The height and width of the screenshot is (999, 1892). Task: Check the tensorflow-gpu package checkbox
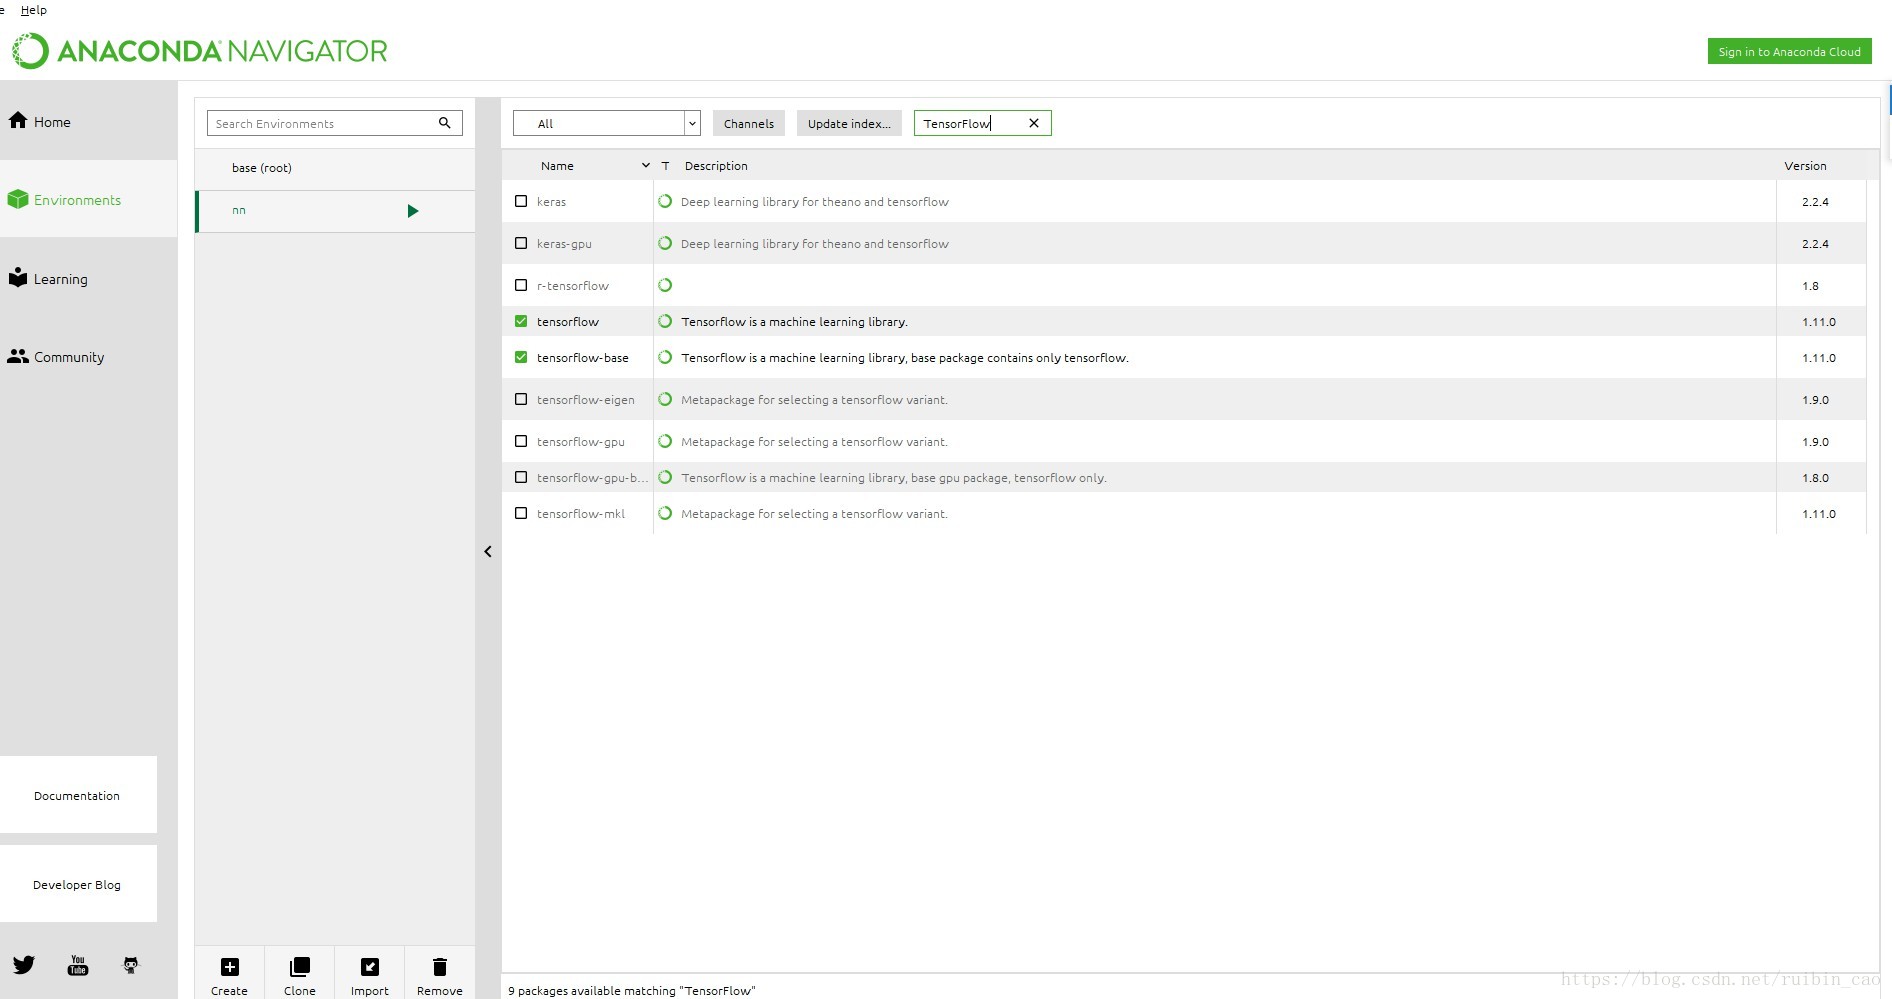pos(521,441)
